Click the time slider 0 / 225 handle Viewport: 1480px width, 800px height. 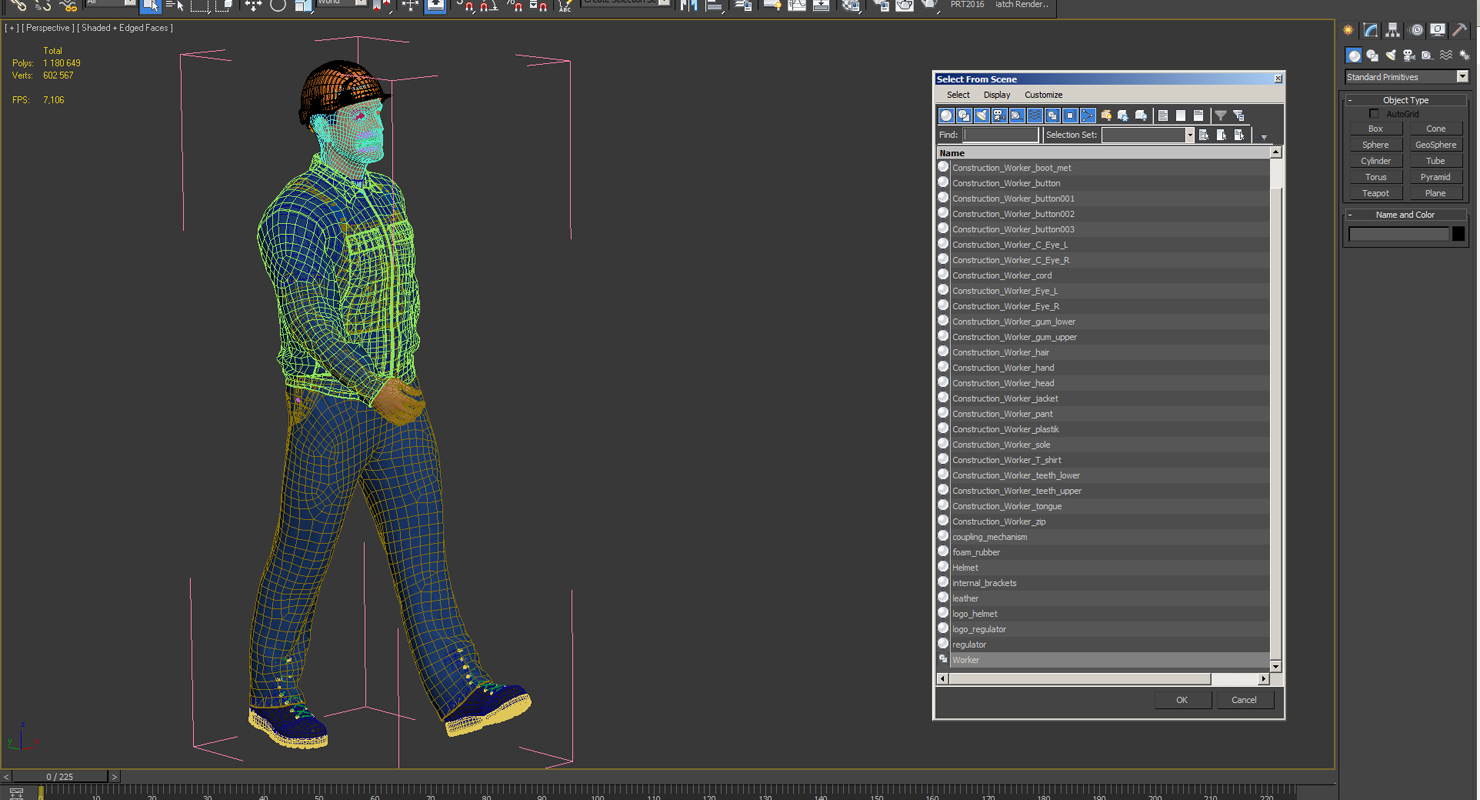(x=59, y=777)
